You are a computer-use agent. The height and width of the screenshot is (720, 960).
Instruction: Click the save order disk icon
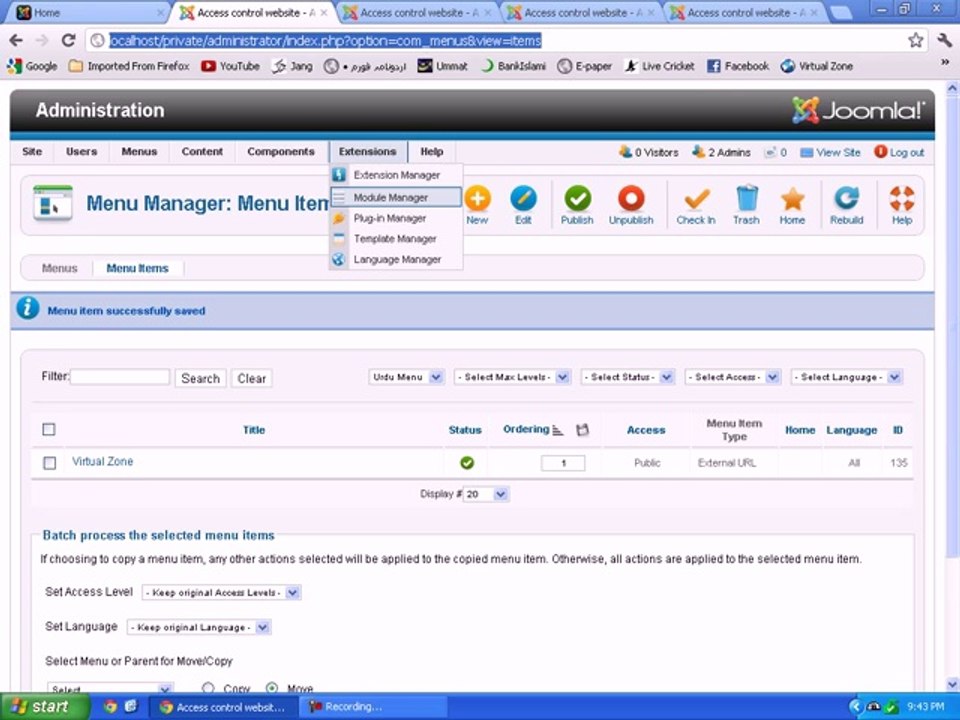tap(582, 430)
